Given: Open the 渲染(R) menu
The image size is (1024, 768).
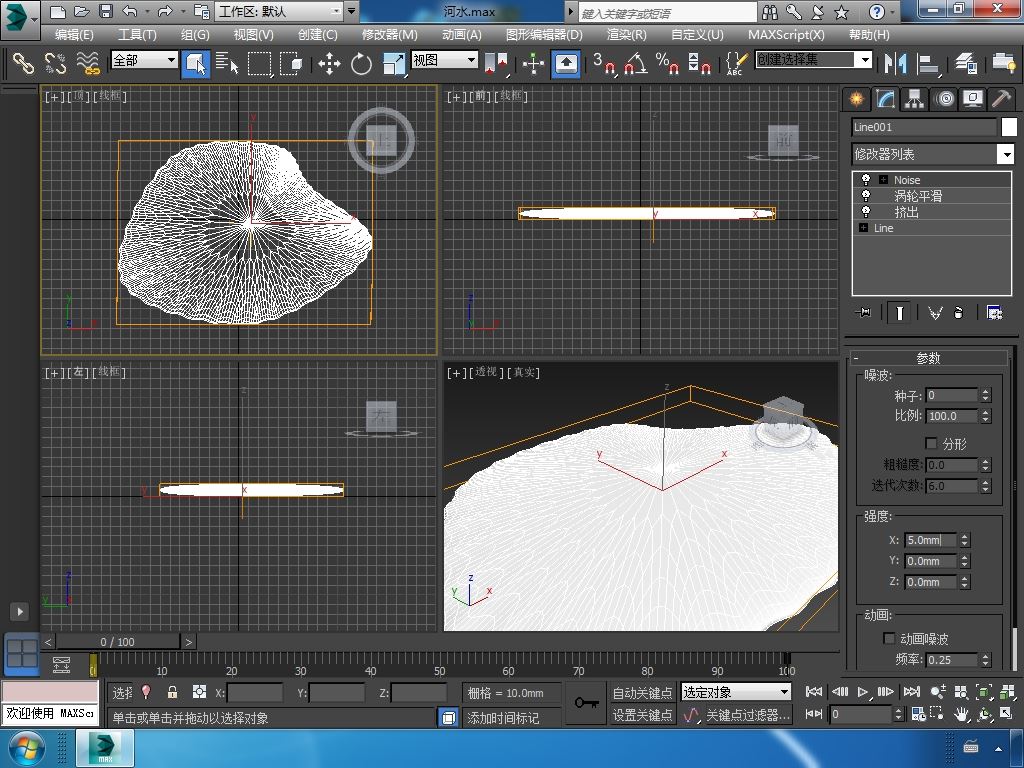Looking at the screenshot, I should pos(626,35).
